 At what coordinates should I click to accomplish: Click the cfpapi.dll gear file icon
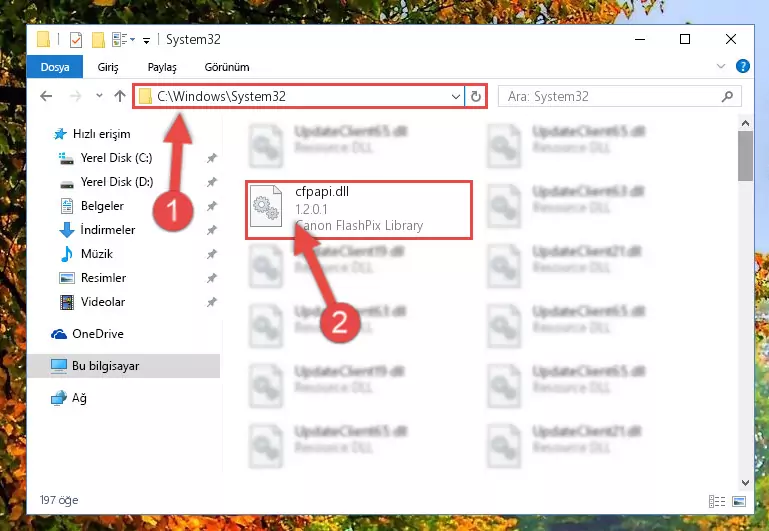266,206
